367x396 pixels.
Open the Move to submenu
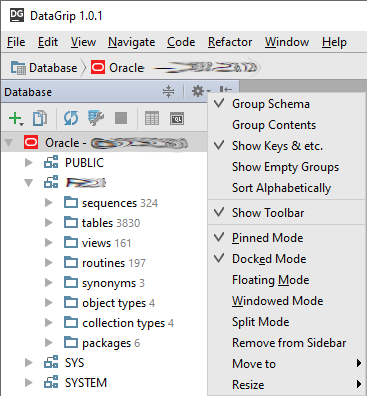pyautogui.click(x=287, y=364)
